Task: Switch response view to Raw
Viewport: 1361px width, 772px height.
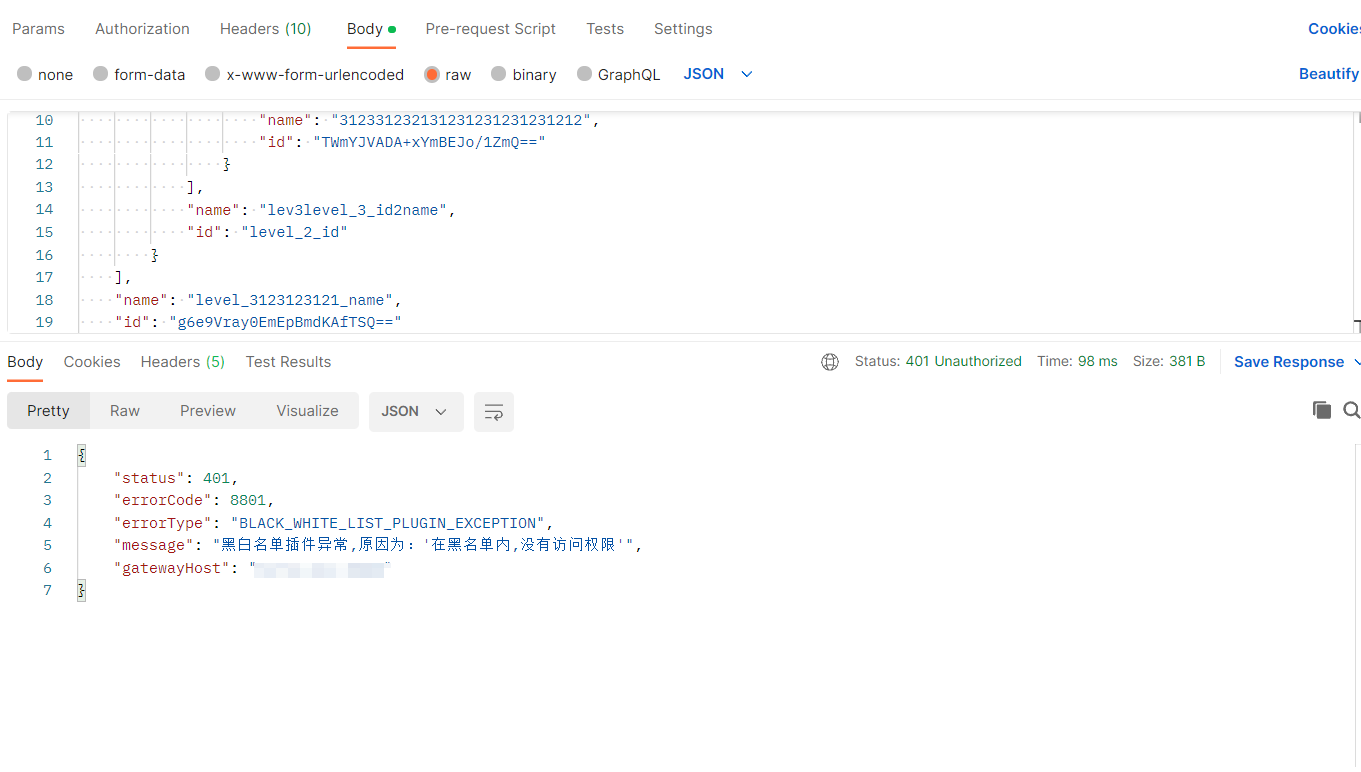Action: pos(125,411)
